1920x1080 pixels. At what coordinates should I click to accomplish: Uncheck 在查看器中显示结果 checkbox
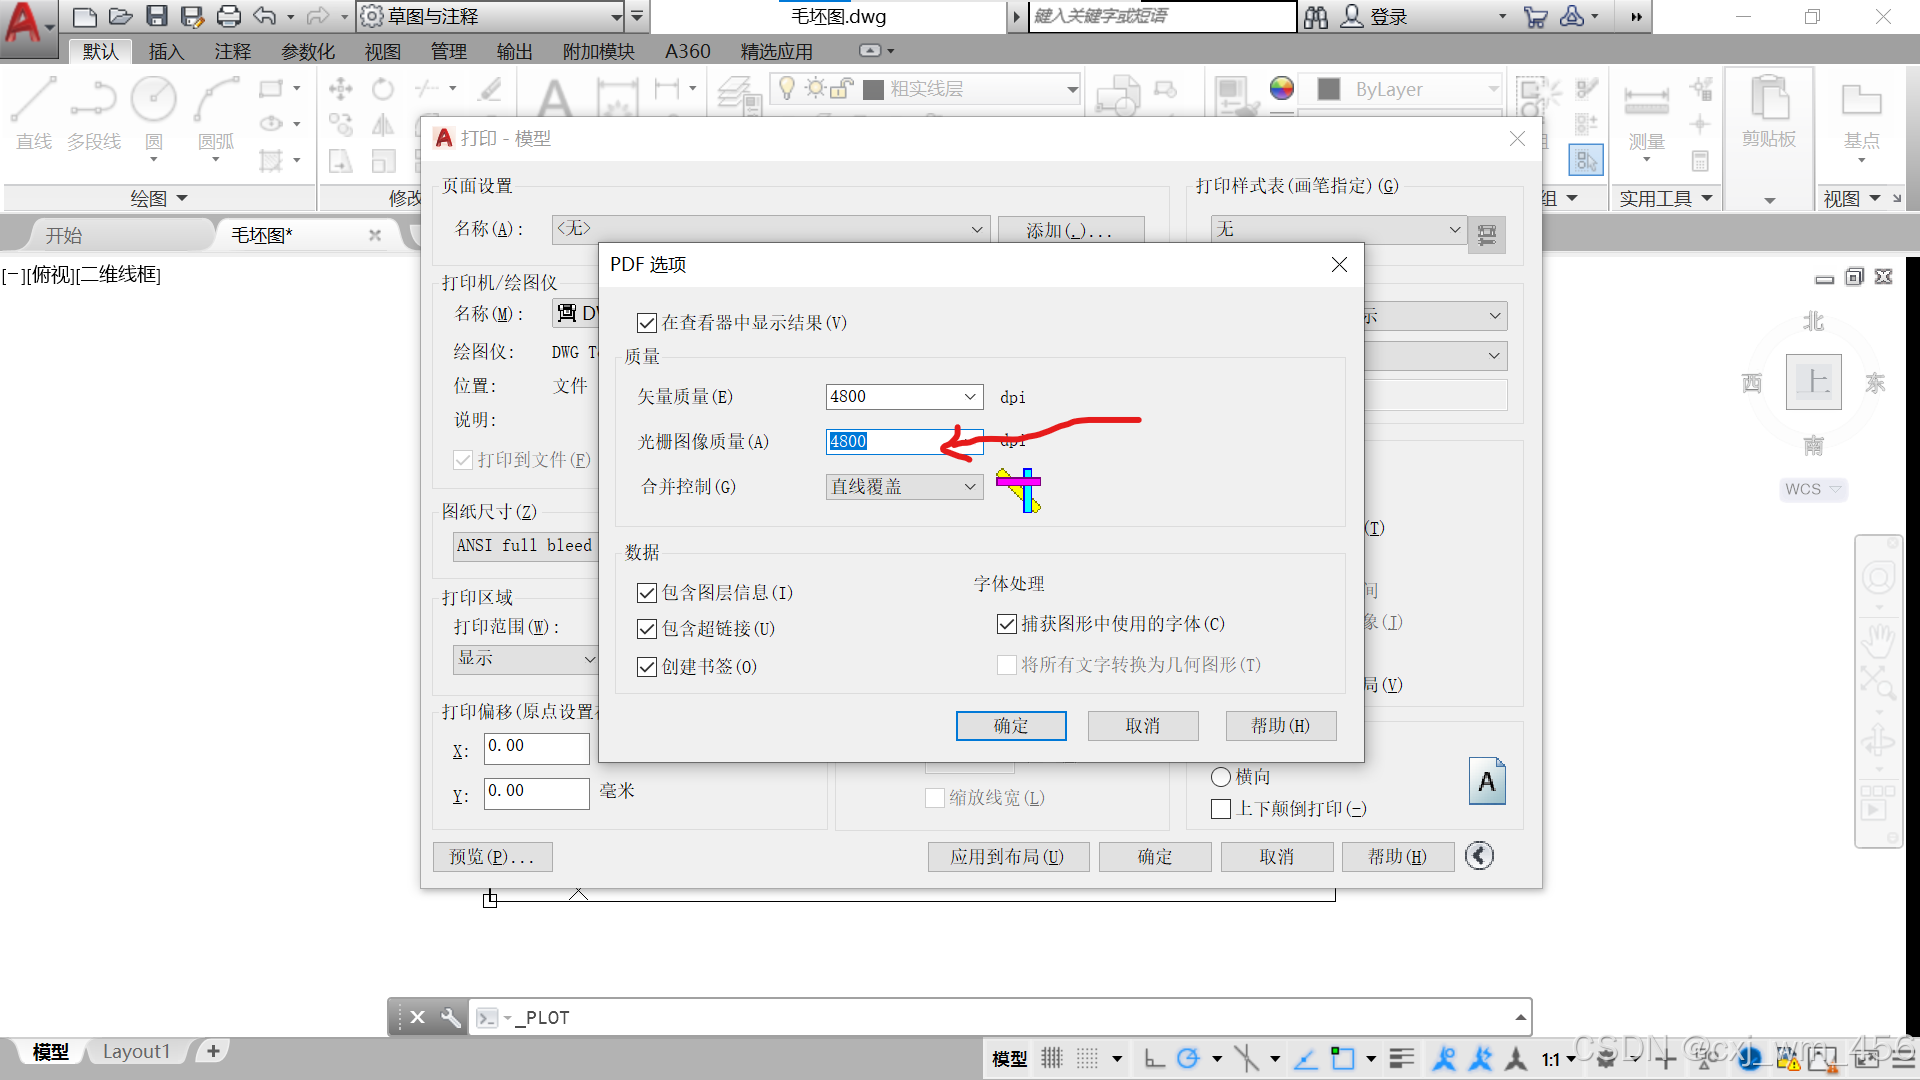647,323
